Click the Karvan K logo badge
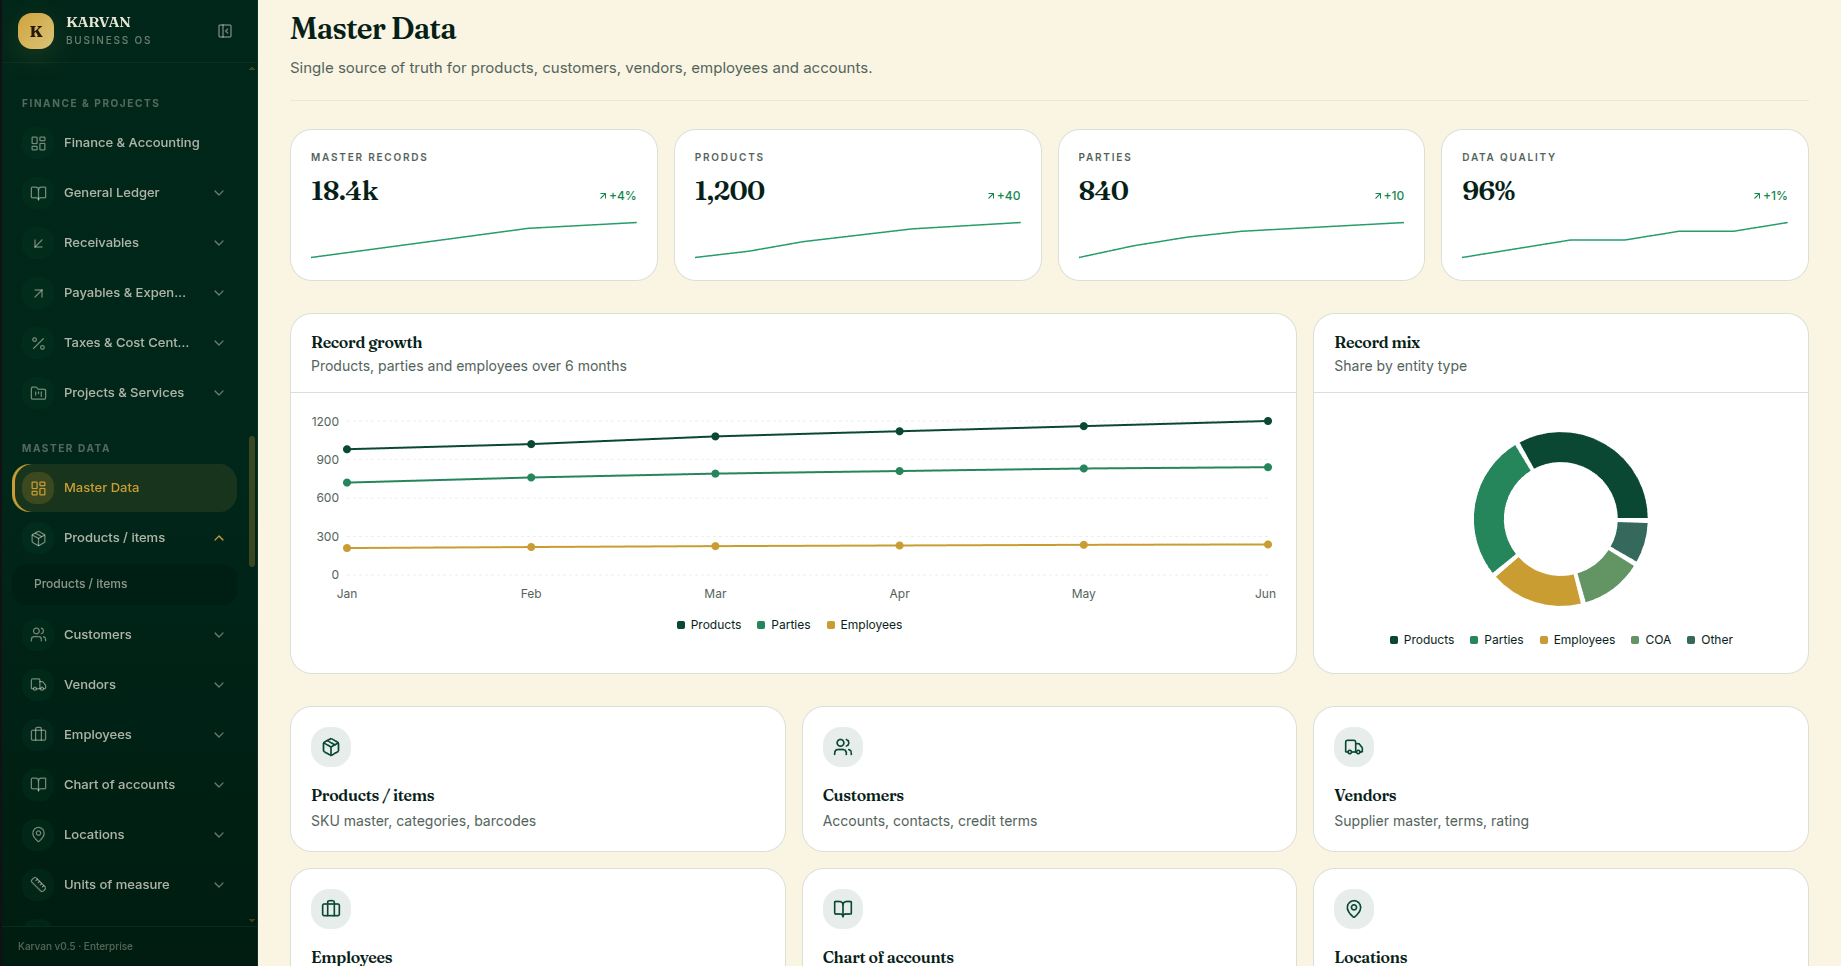The height and width of the screenshot is (966, 1841). click(36, 31)
